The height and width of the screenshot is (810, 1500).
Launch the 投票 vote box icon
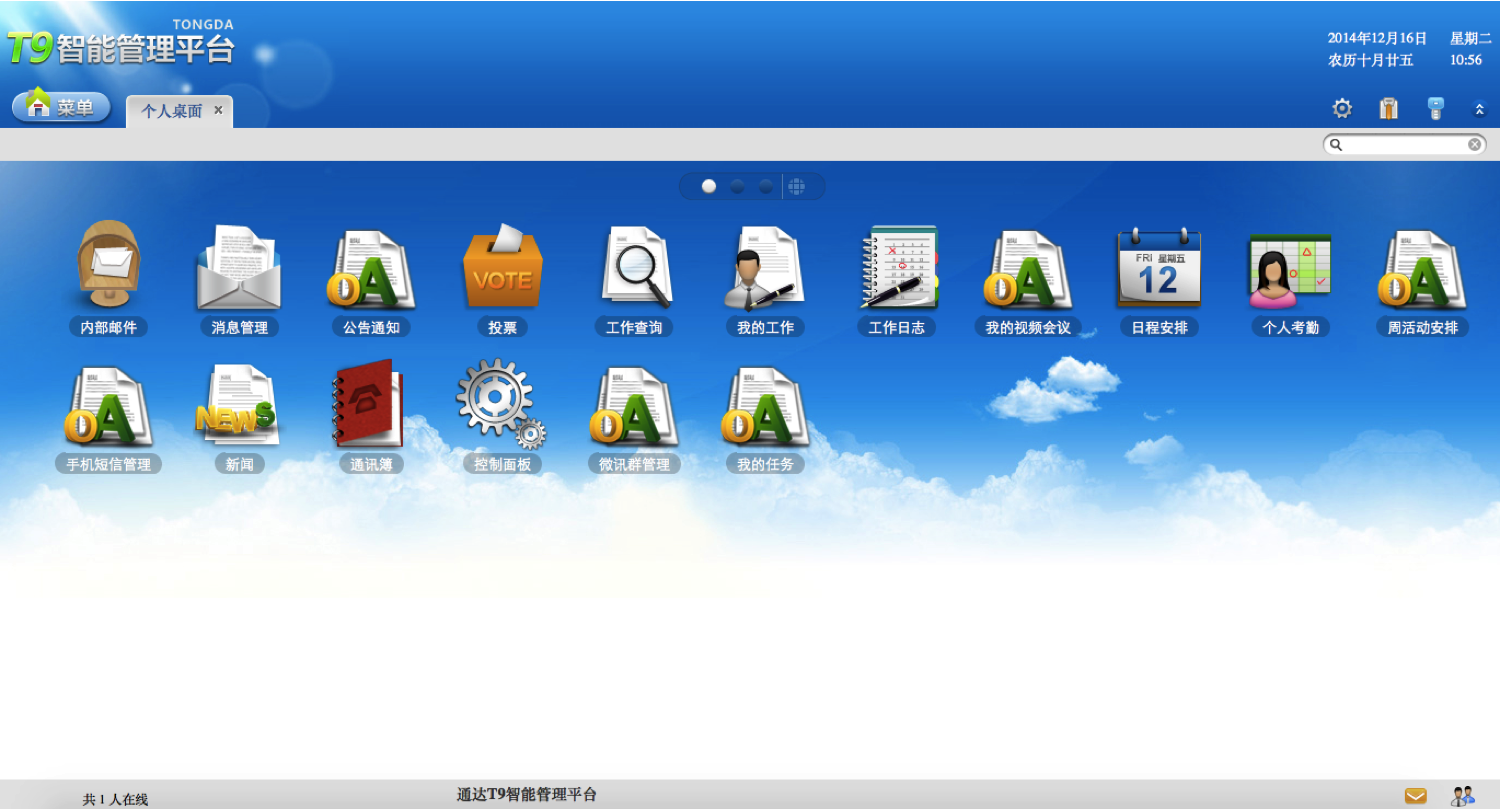502,268
